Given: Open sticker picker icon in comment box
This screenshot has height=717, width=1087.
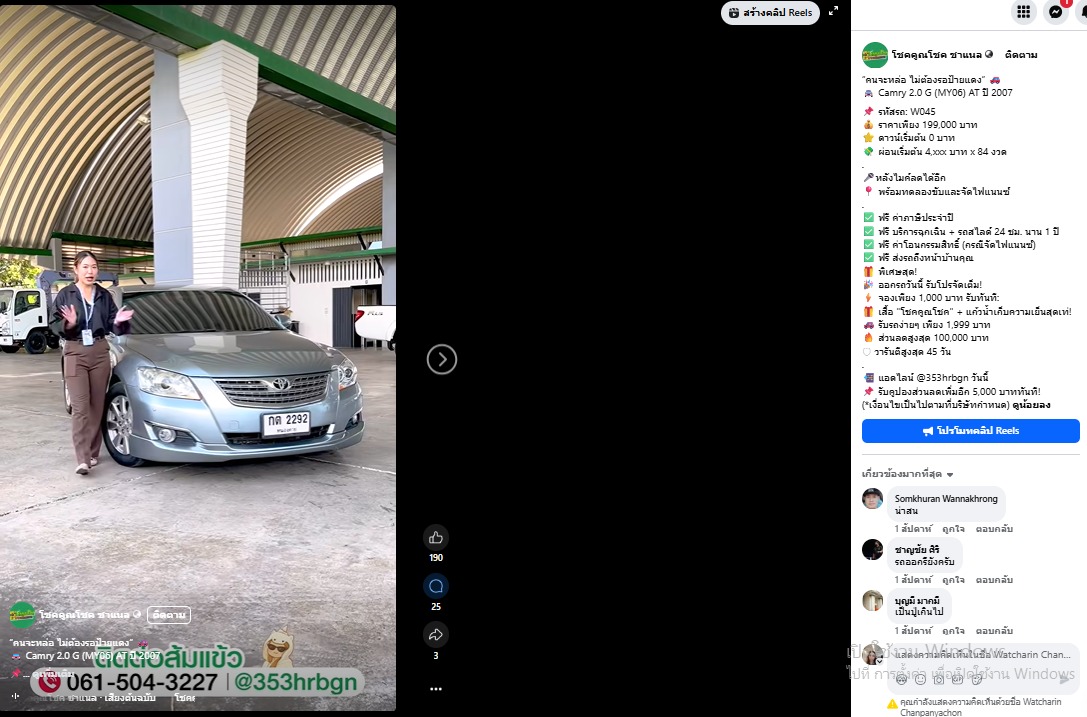Looking at the screenshot, I should (x=976, y=680).
